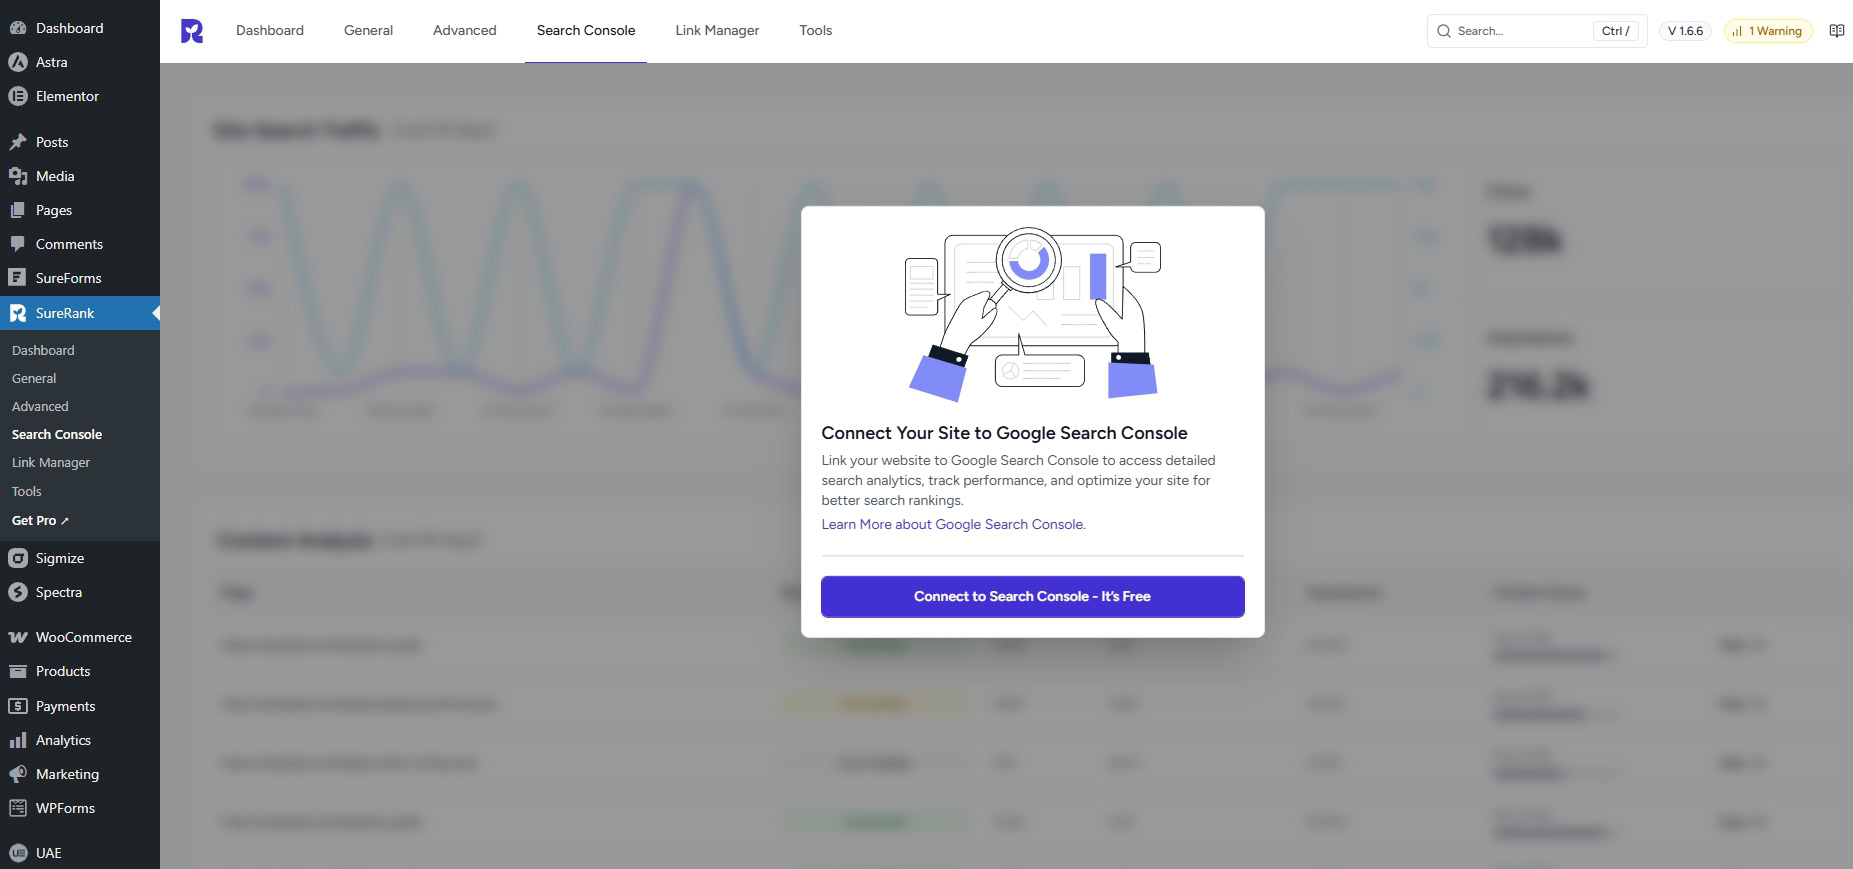Open SureRank submenu General item
Viewport: 1853px width, 869px height.
(34, 378)
